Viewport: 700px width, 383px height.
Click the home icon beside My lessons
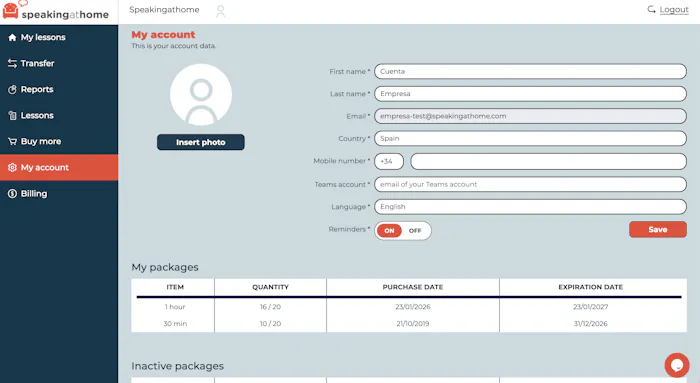click(x=12, y=37)
